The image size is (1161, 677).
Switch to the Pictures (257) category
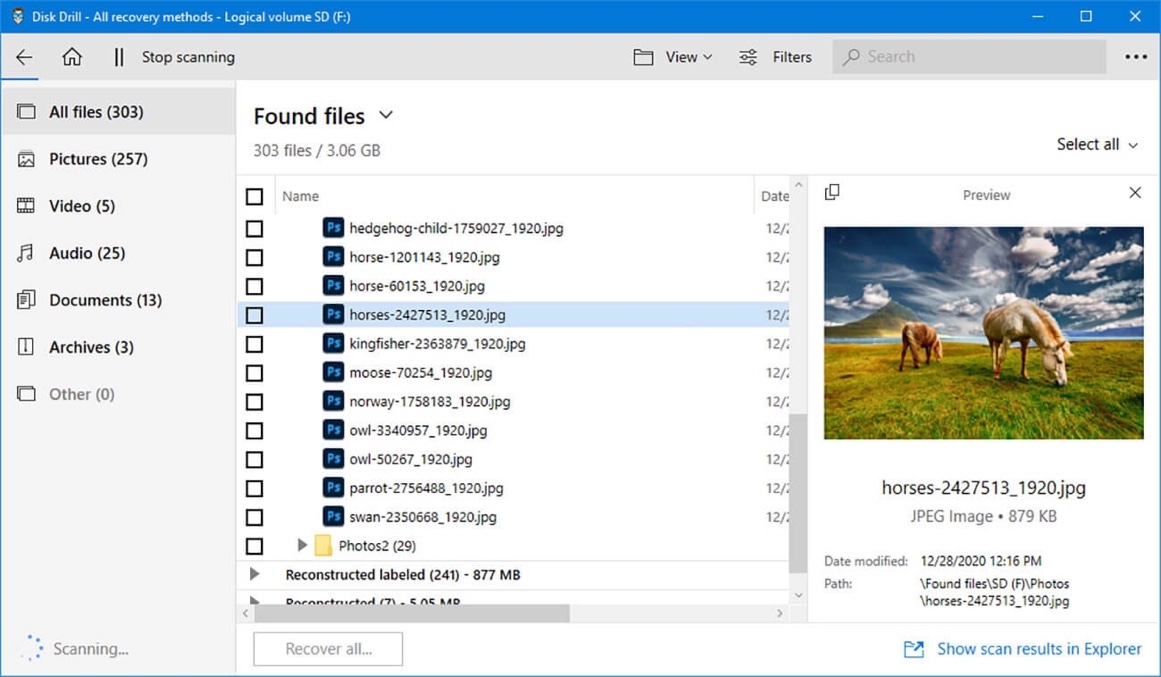(98, 159)
